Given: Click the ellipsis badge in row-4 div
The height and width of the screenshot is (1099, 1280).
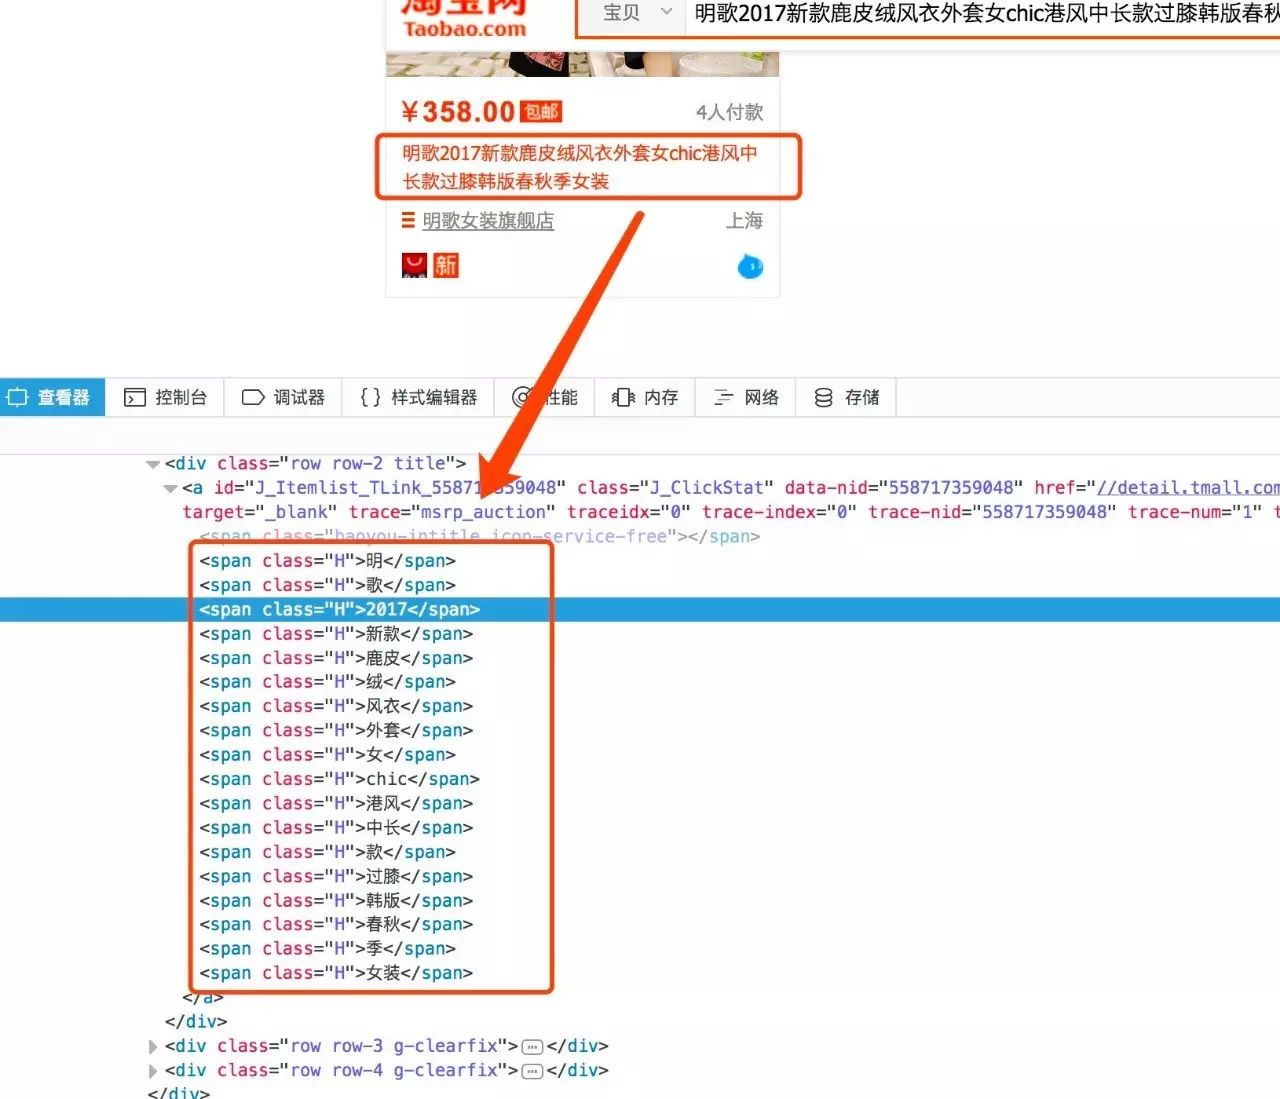Looking at the screenshot, I should point(533,1071).
